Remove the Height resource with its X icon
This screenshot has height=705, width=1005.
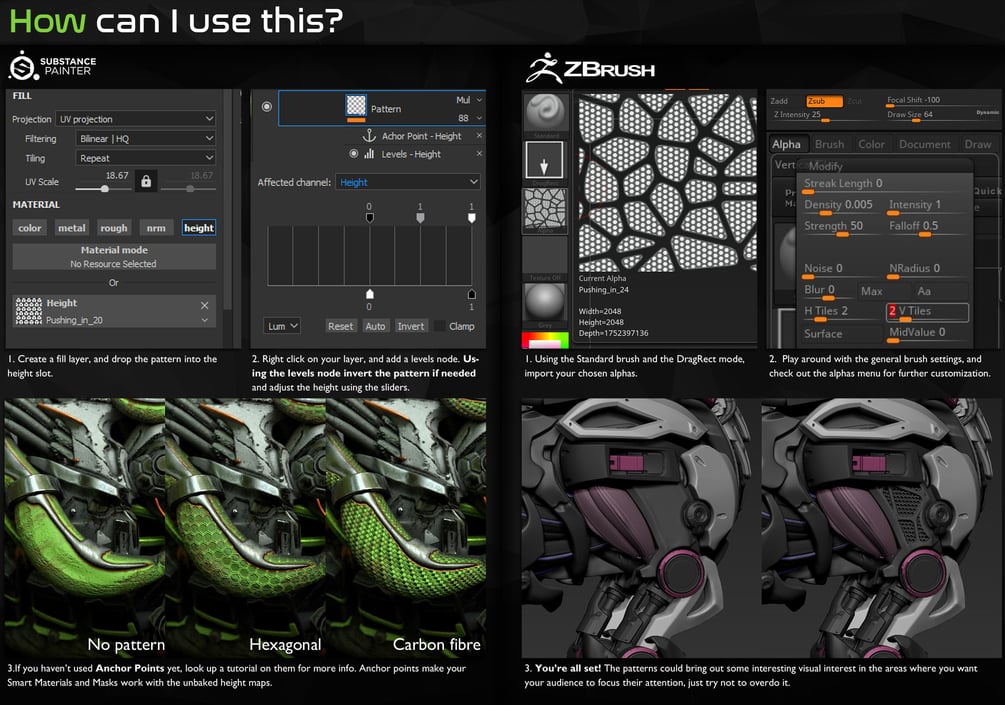(204, 305)
